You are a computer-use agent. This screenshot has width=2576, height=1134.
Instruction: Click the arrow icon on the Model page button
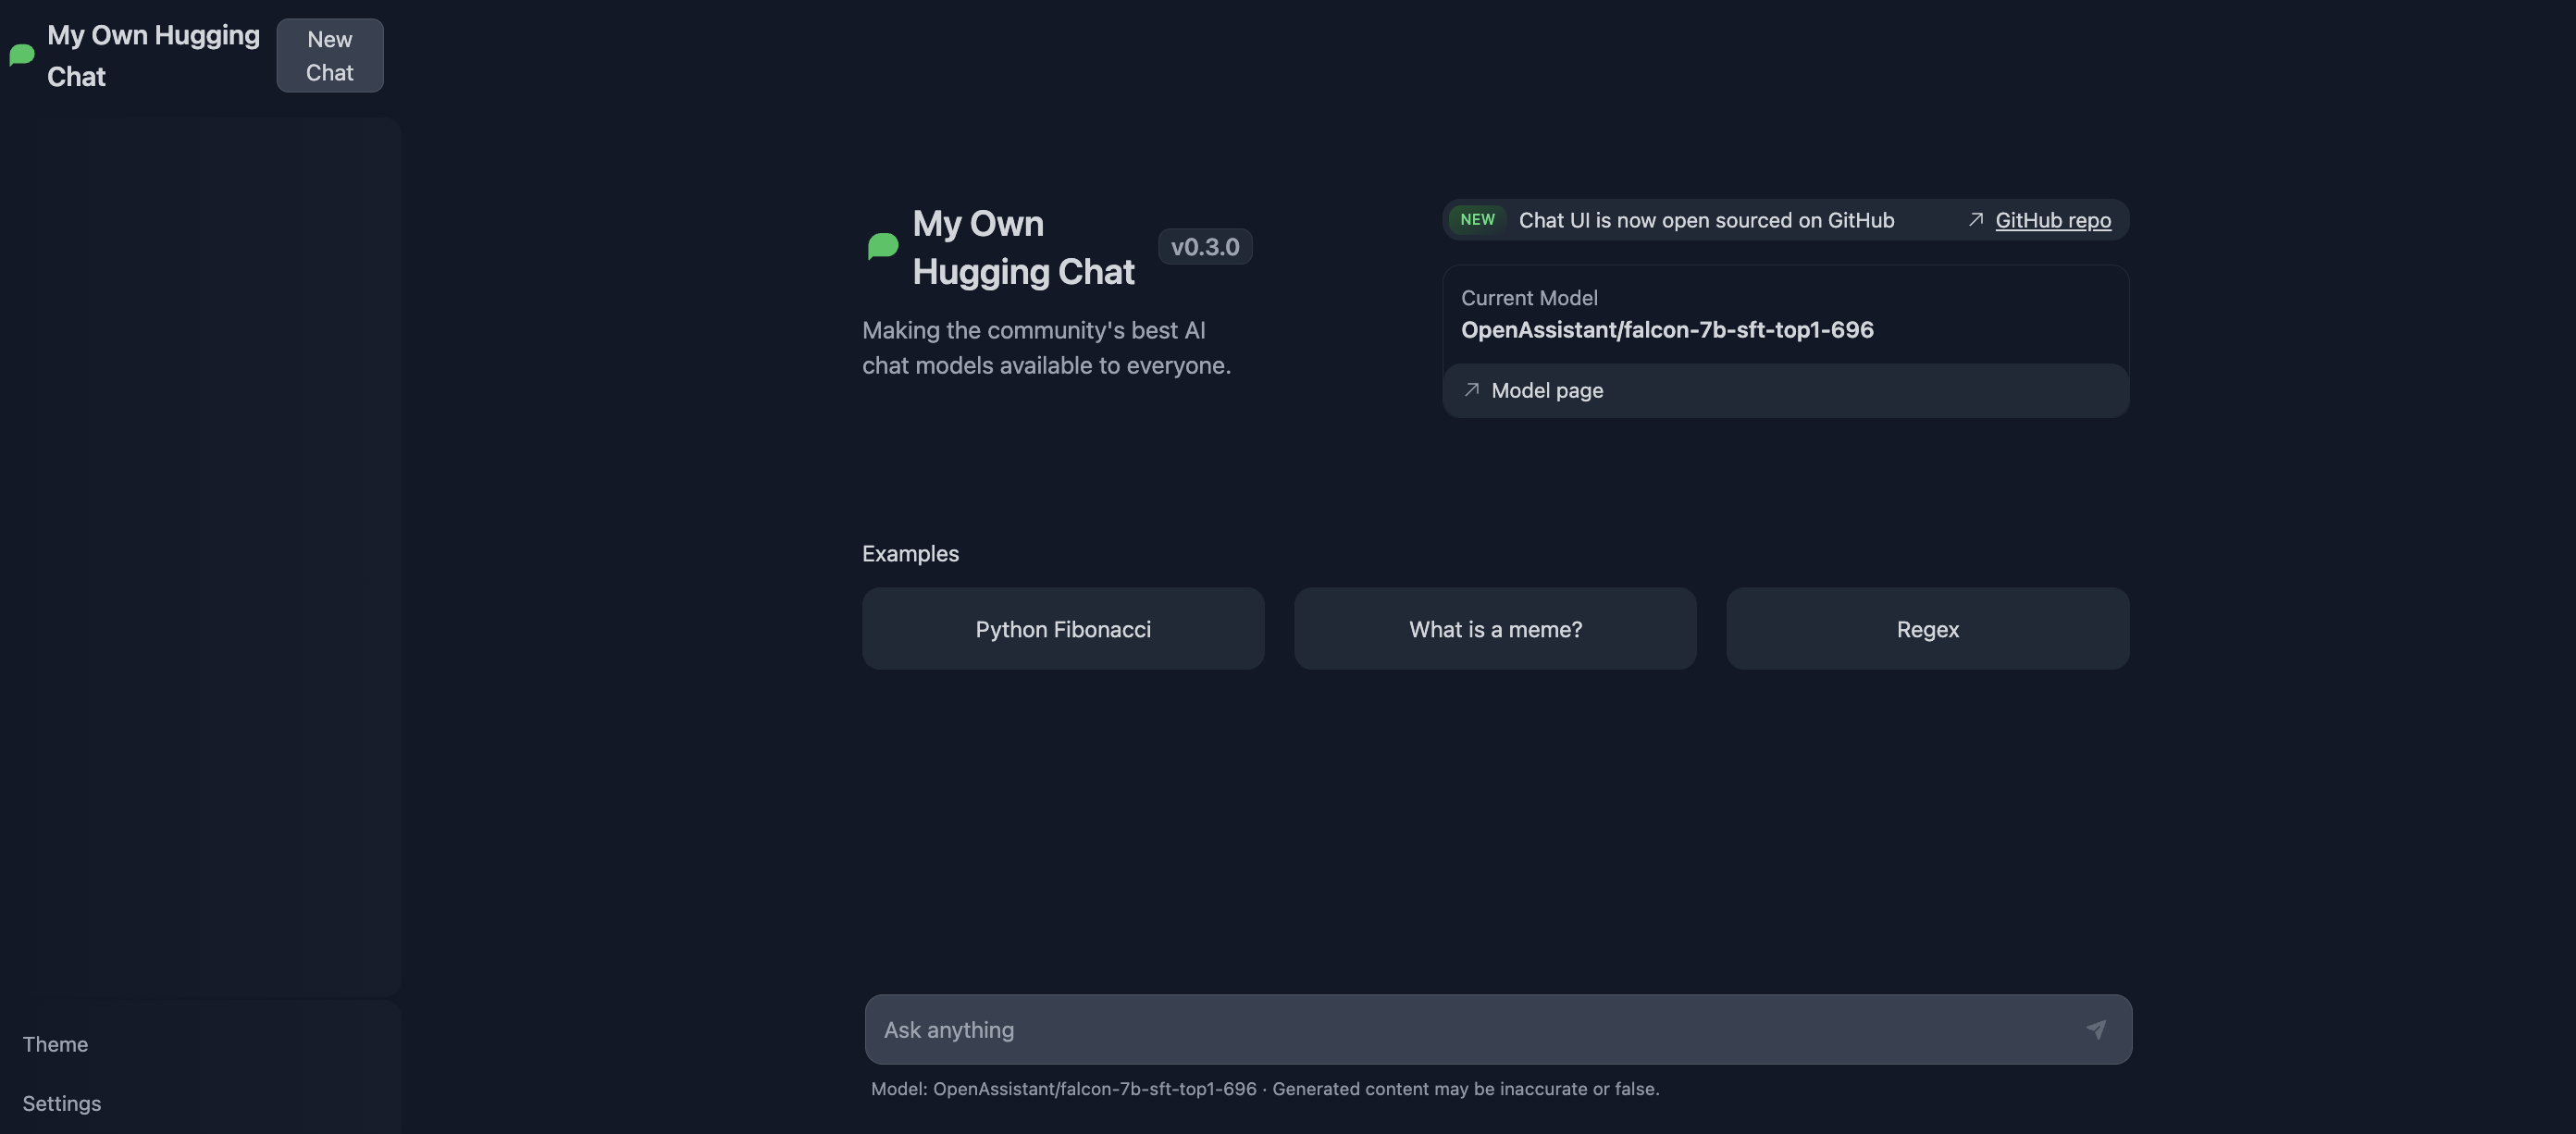pyautogui.click(x=1471, y=390)
